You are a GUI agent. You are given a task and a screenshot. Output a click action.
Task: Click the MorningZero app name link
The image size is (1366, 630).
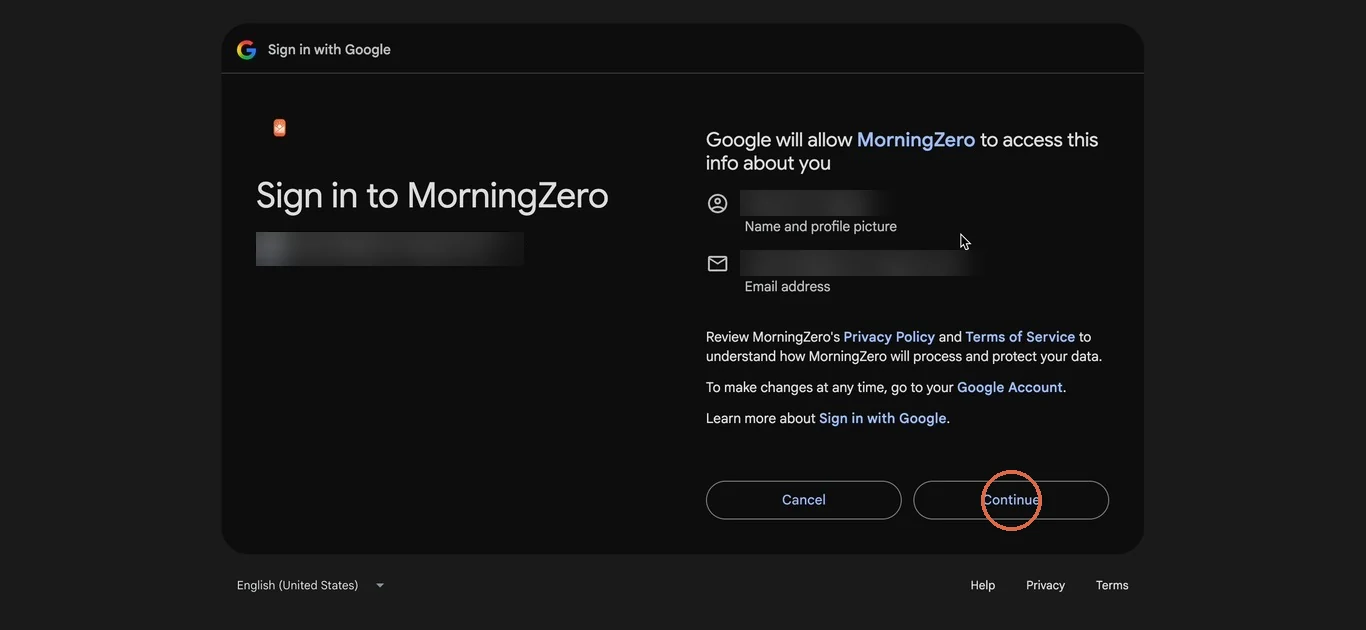916,140
